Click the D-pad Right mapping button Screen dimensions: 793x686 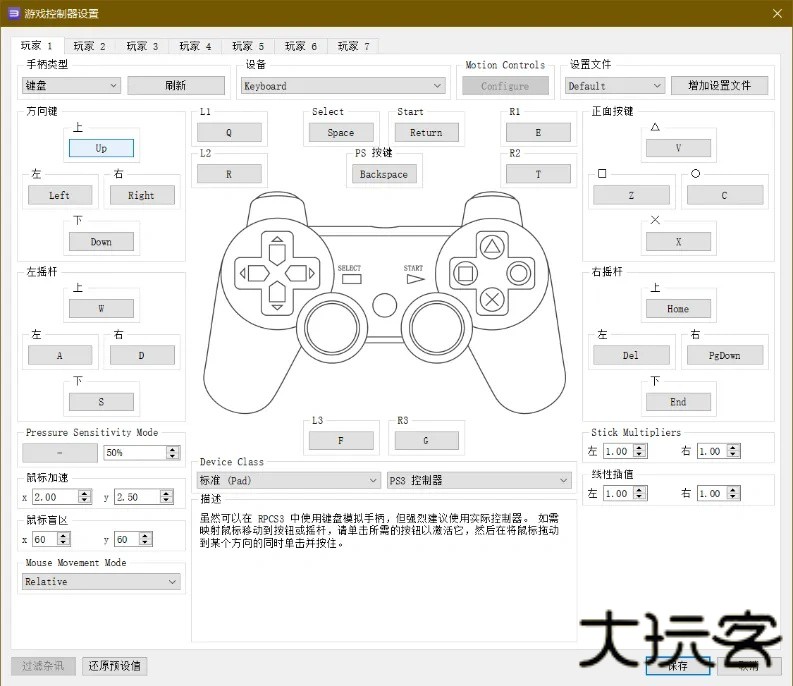(142, 195)
